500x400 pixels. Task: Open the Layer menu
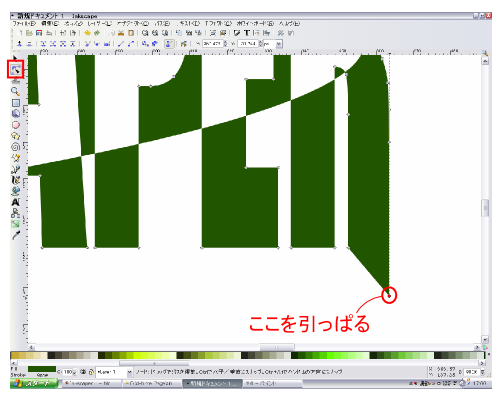pos(99,23)
